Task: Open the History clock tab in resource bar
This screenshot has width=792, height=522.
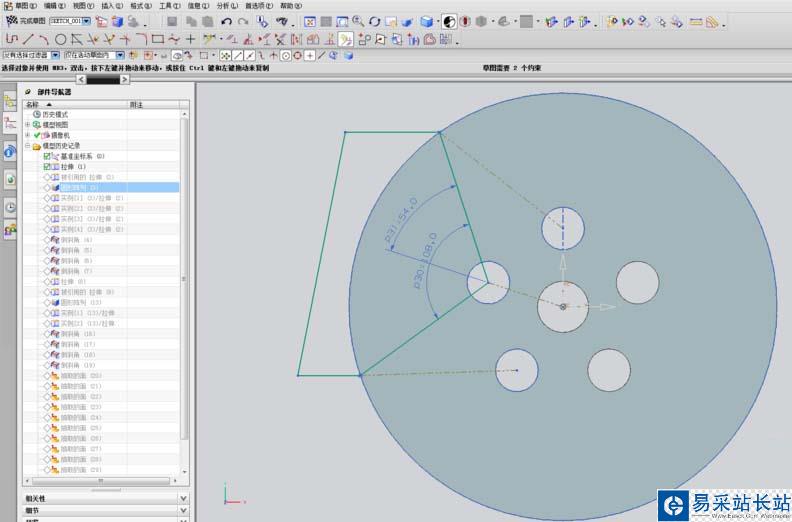Action: [x=10, y=207]
